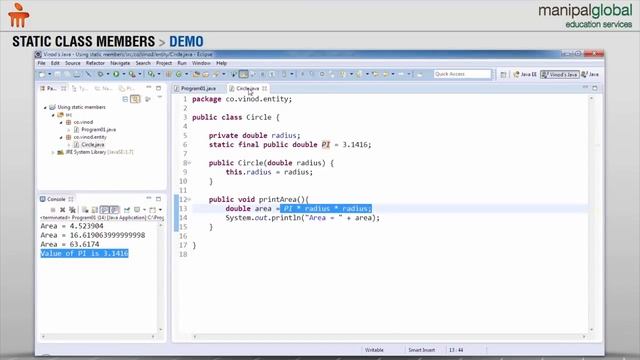Click Collapse All icon in Package Explorer
Image resolution: width=640 pixels, height=360 pixels.
click(125, 99)
